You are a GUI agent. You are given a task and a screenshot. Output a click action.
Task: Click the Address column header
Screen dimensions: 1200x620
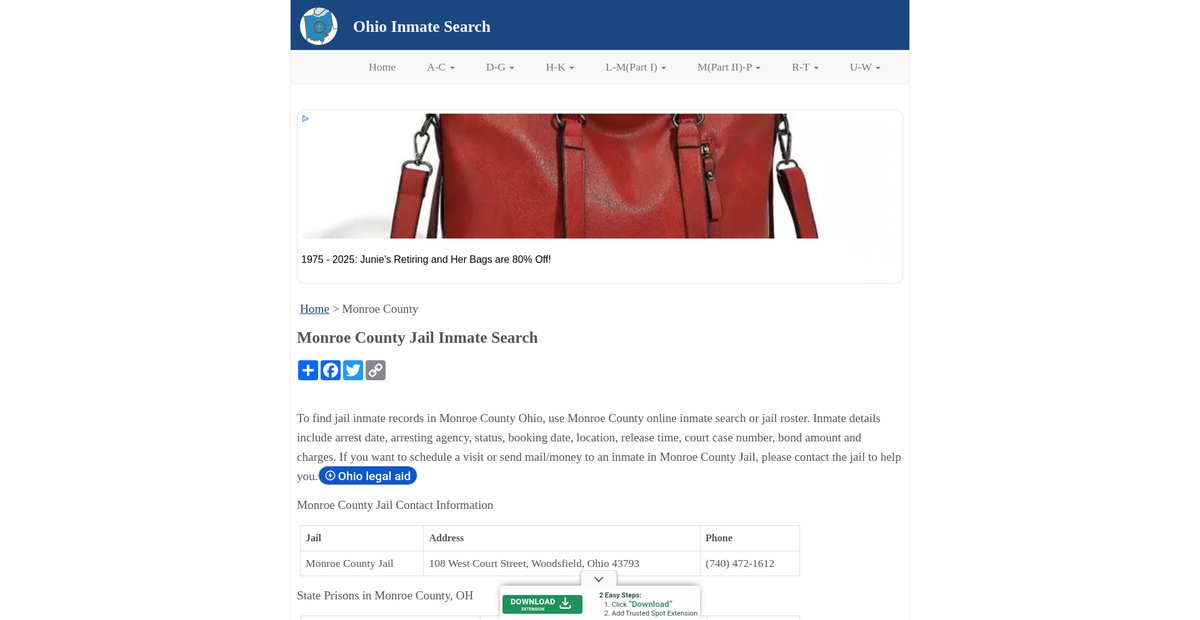point(562,538)
